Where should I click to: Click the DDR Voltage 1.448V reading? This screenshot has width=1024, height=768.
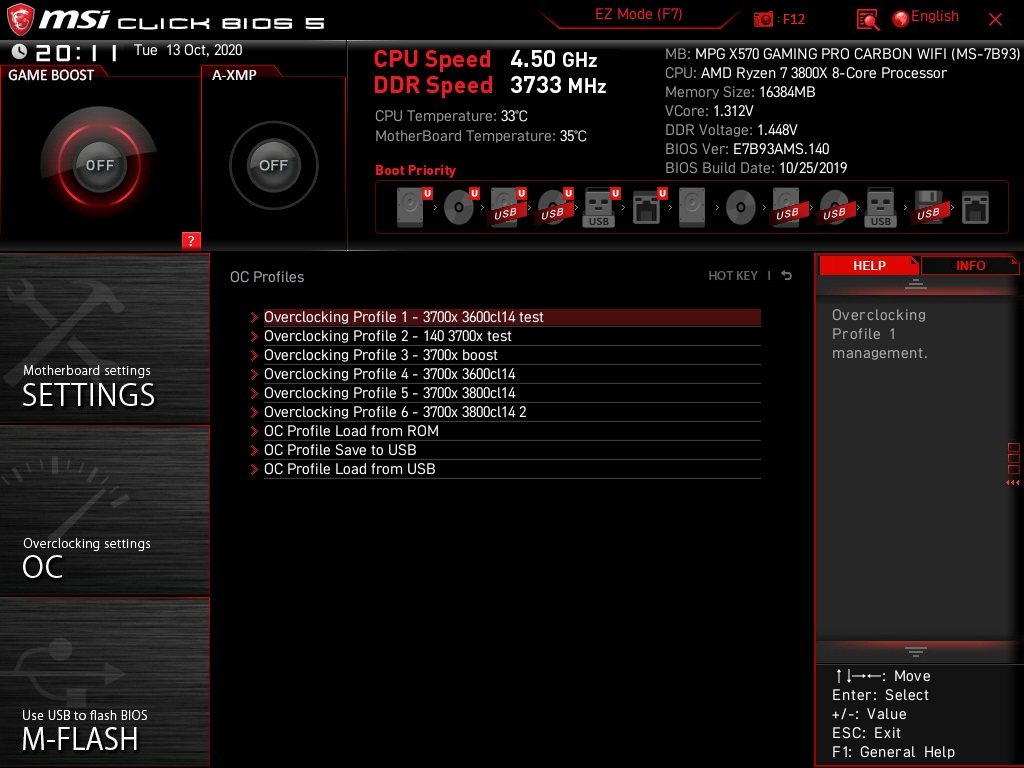click(x=731, y=130)
